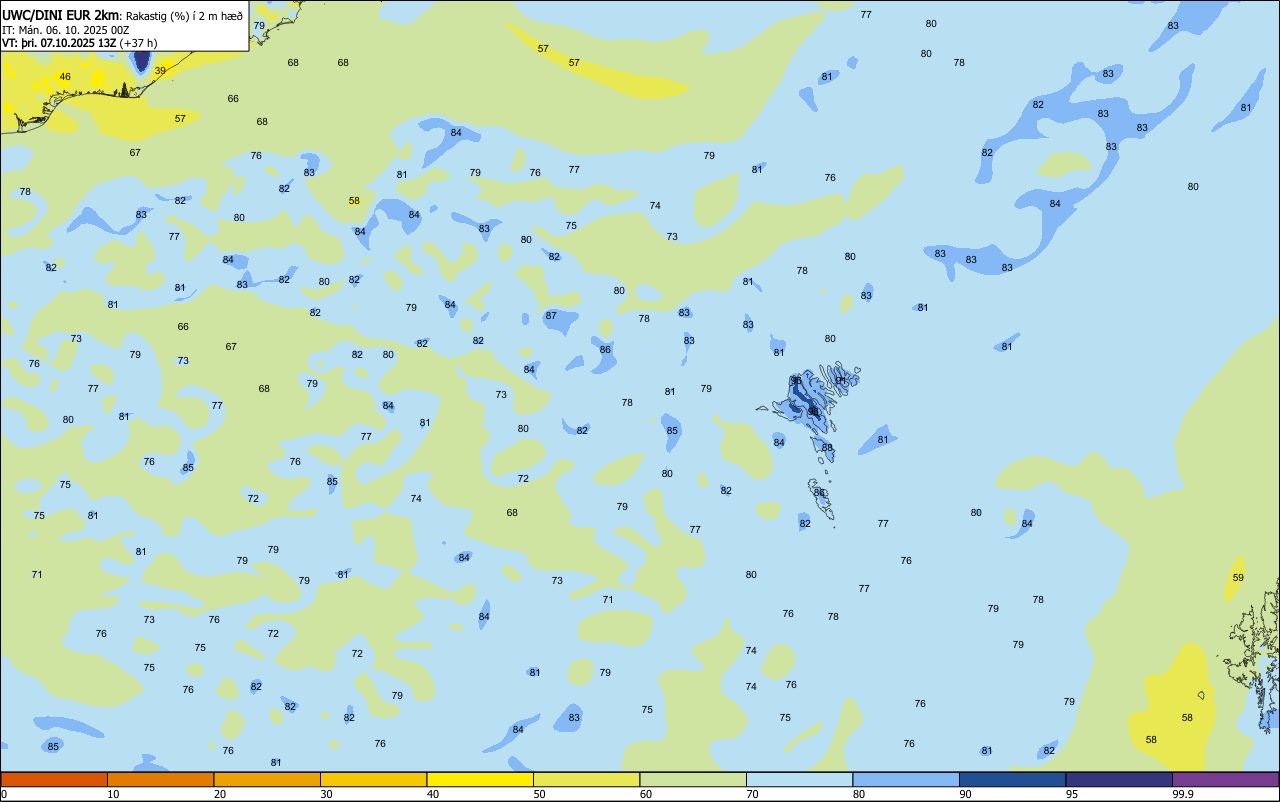Select the 30–40 golden yellow legend swatch

tap(373, 779)
